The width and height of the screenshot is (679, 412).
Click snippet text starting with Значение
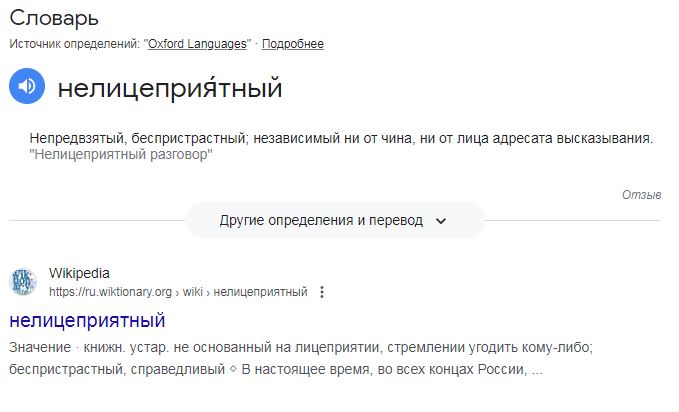(301, 347)
